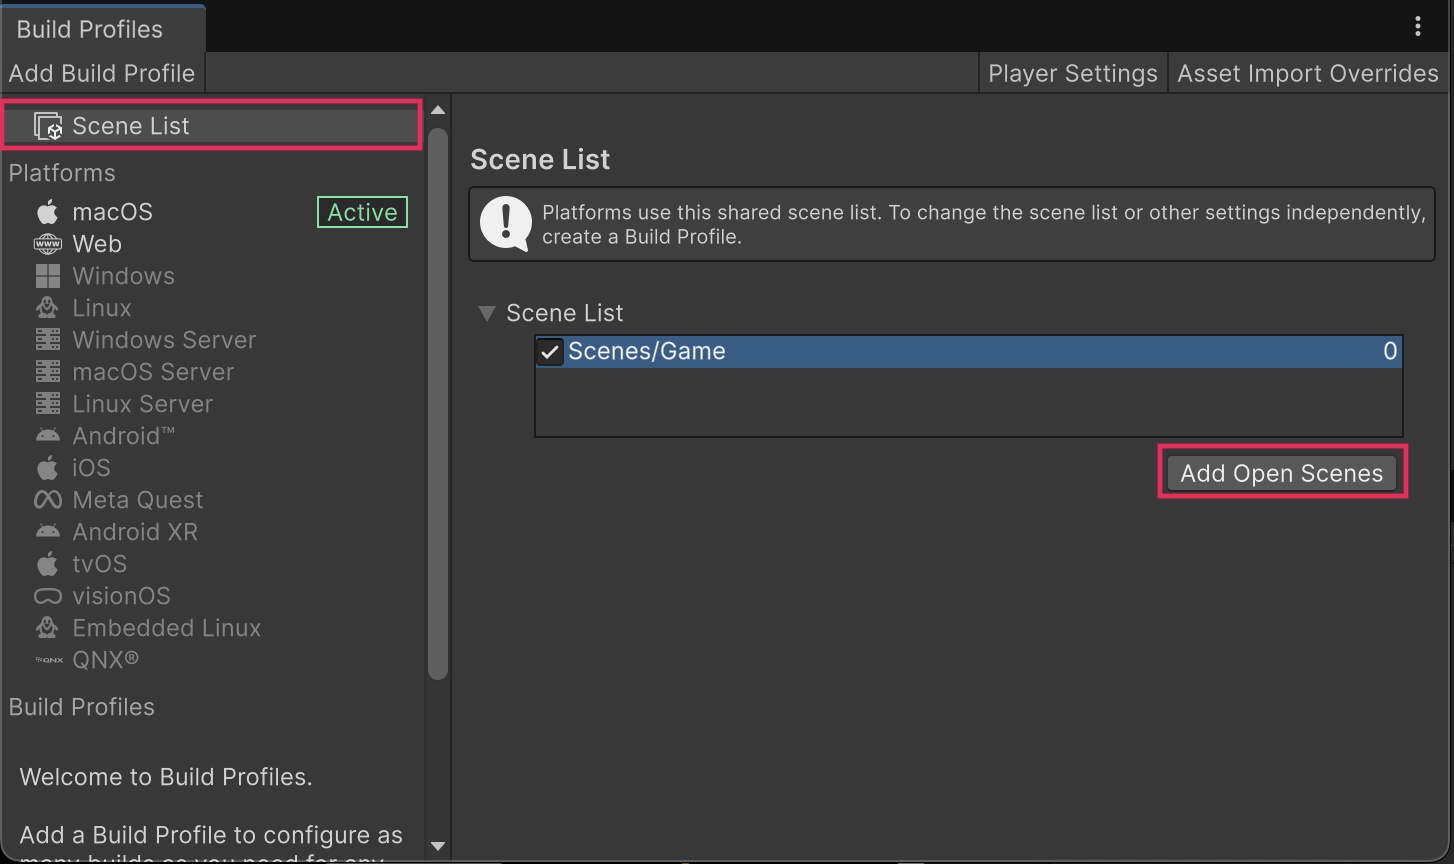This screenshot has width=1454, height=864.
Task: Click the Windows logo platform icon
Action: (47, 276)
